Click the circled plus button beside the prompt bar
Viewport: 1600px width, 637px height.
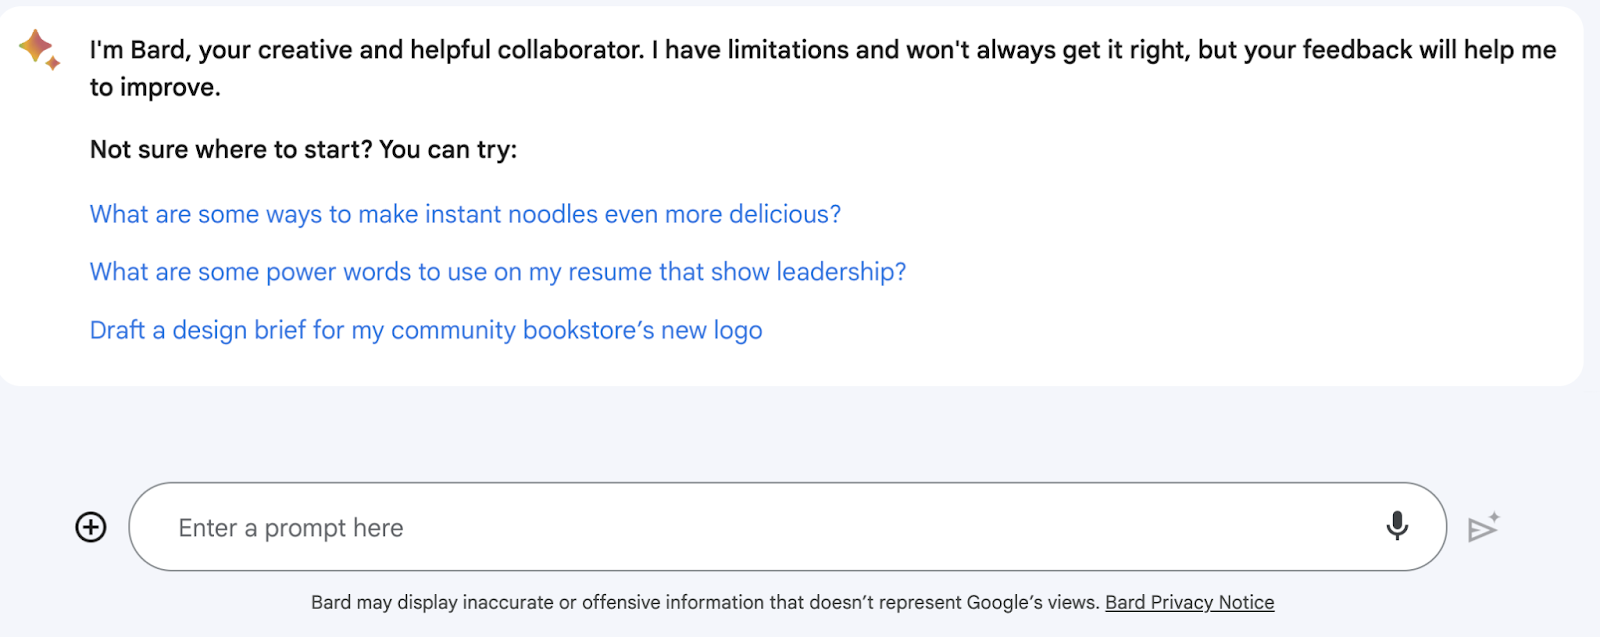pos(89,527)
